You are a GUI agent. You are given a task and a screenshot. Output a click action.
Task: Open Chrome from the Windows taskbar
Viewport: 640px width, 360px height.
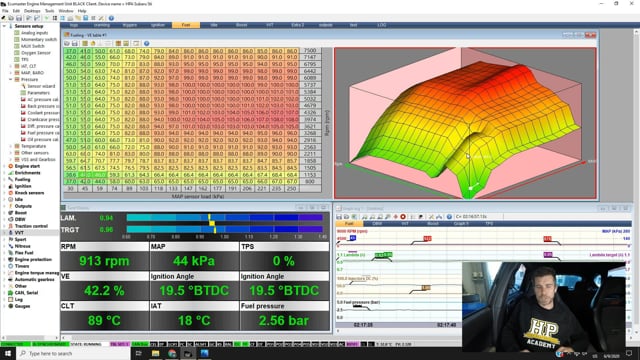coord(172,353)
